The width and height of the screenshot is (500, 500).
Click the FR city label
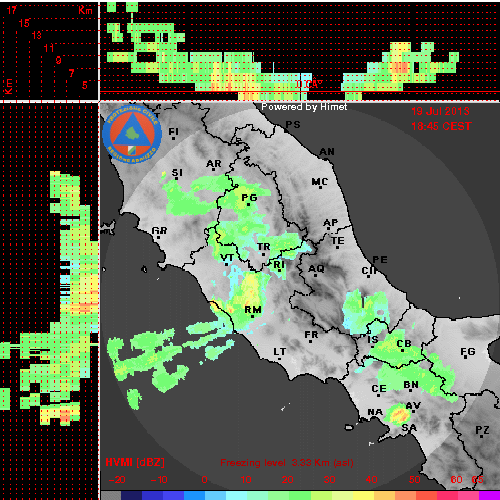point(311,335)
